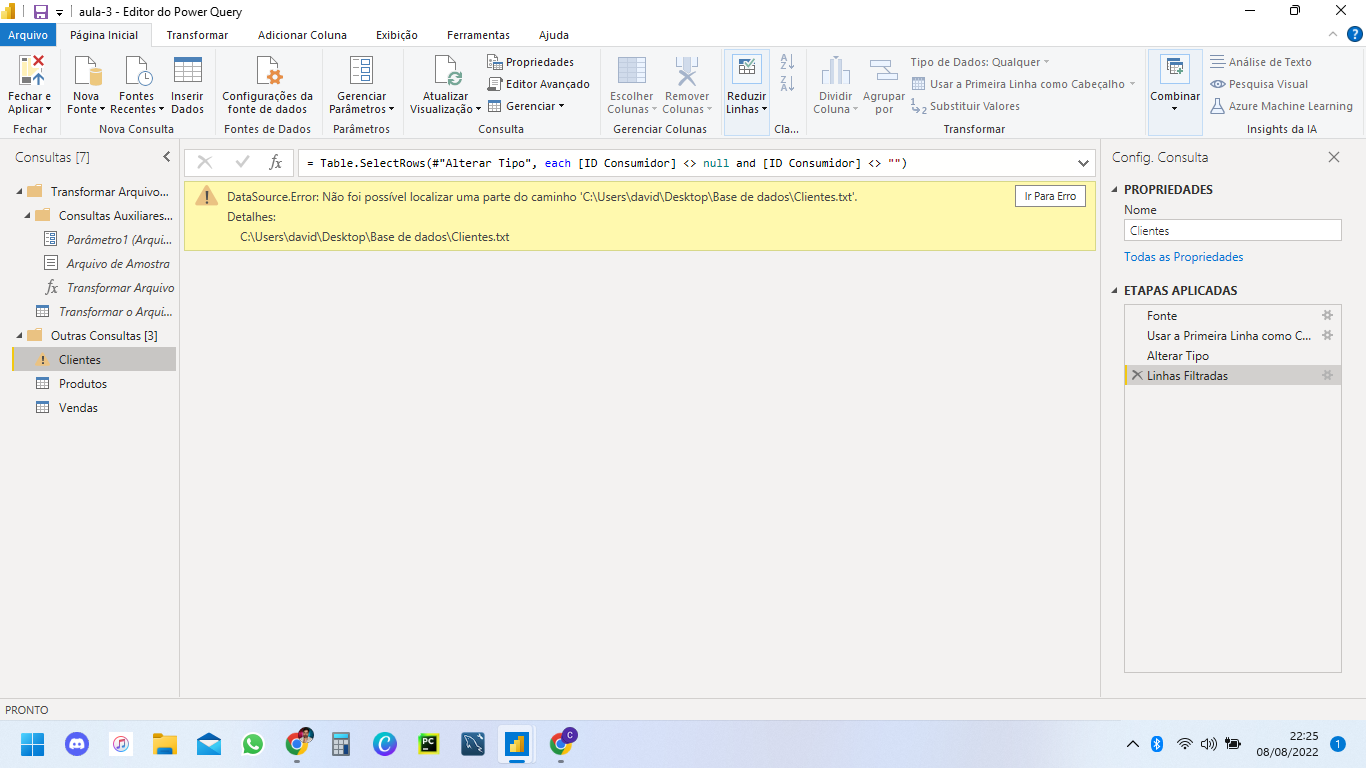Click Análise de Texto
The height and width of the screenshot is (768, 1366).
tap(1261, 62)
